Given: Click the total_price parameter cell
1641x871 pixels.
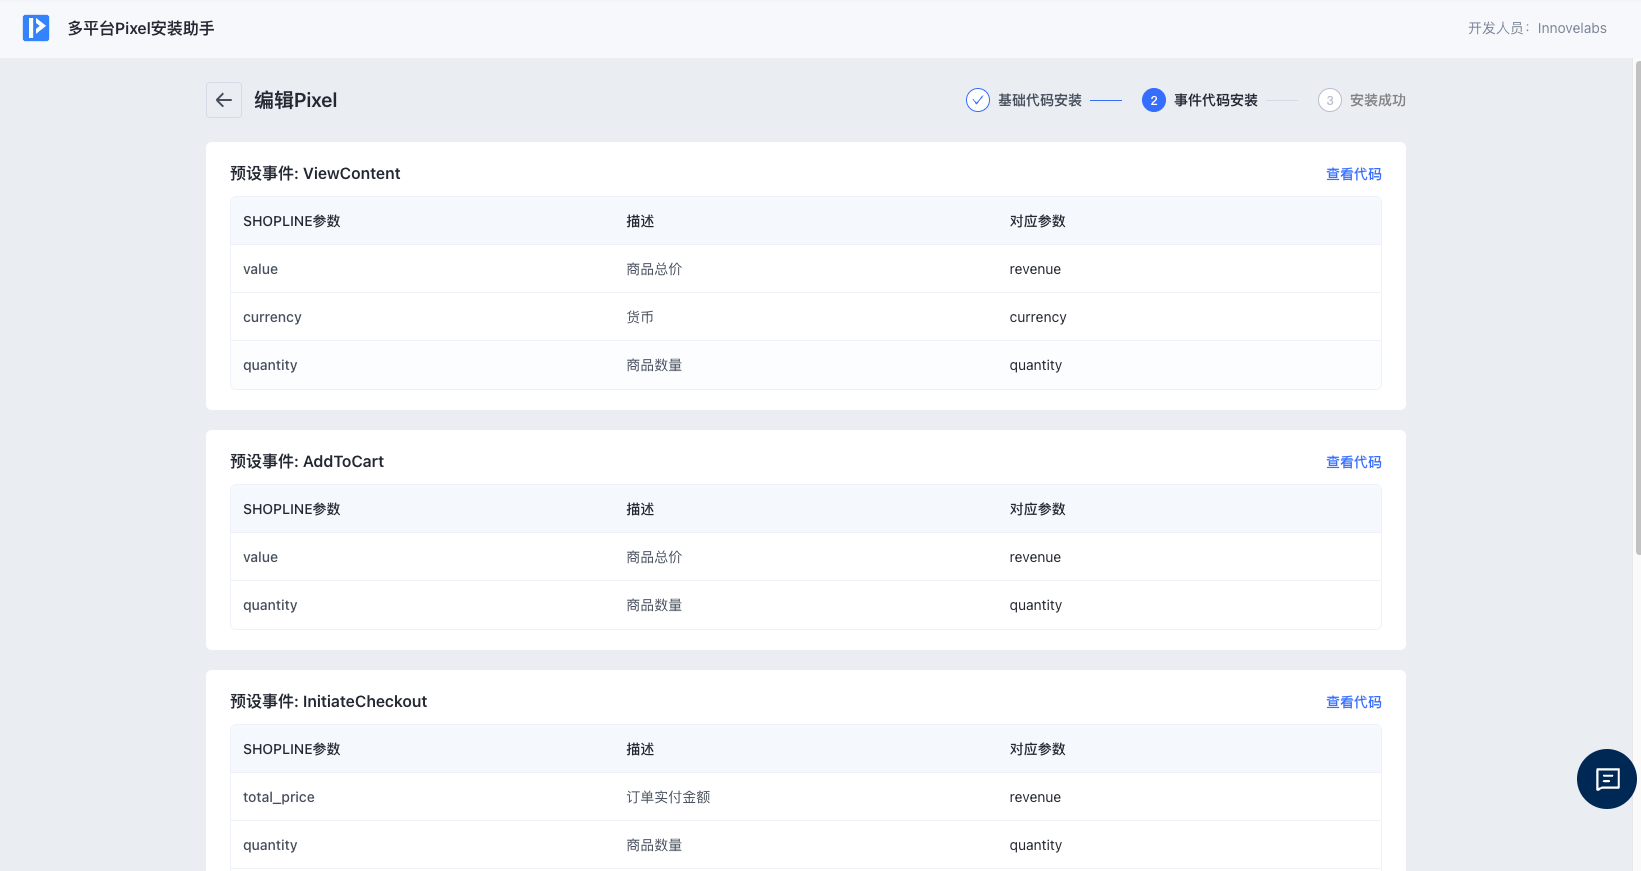Looking at the screenshot, I should [x=279, y=797].
